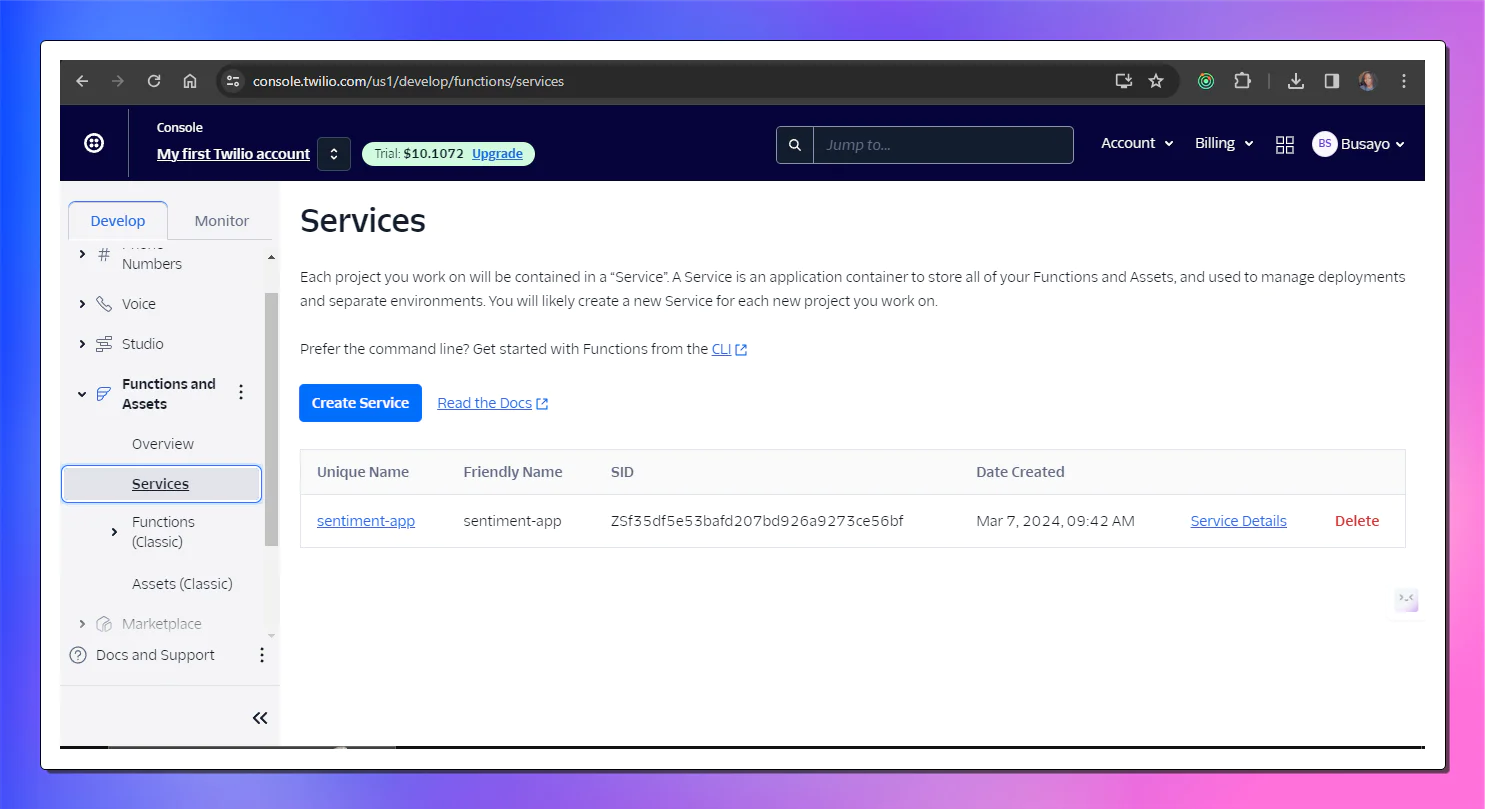Bookmark this page with the star icon
The width and height of the screenshot is (1485, 809).
[x=1156, y=81]
